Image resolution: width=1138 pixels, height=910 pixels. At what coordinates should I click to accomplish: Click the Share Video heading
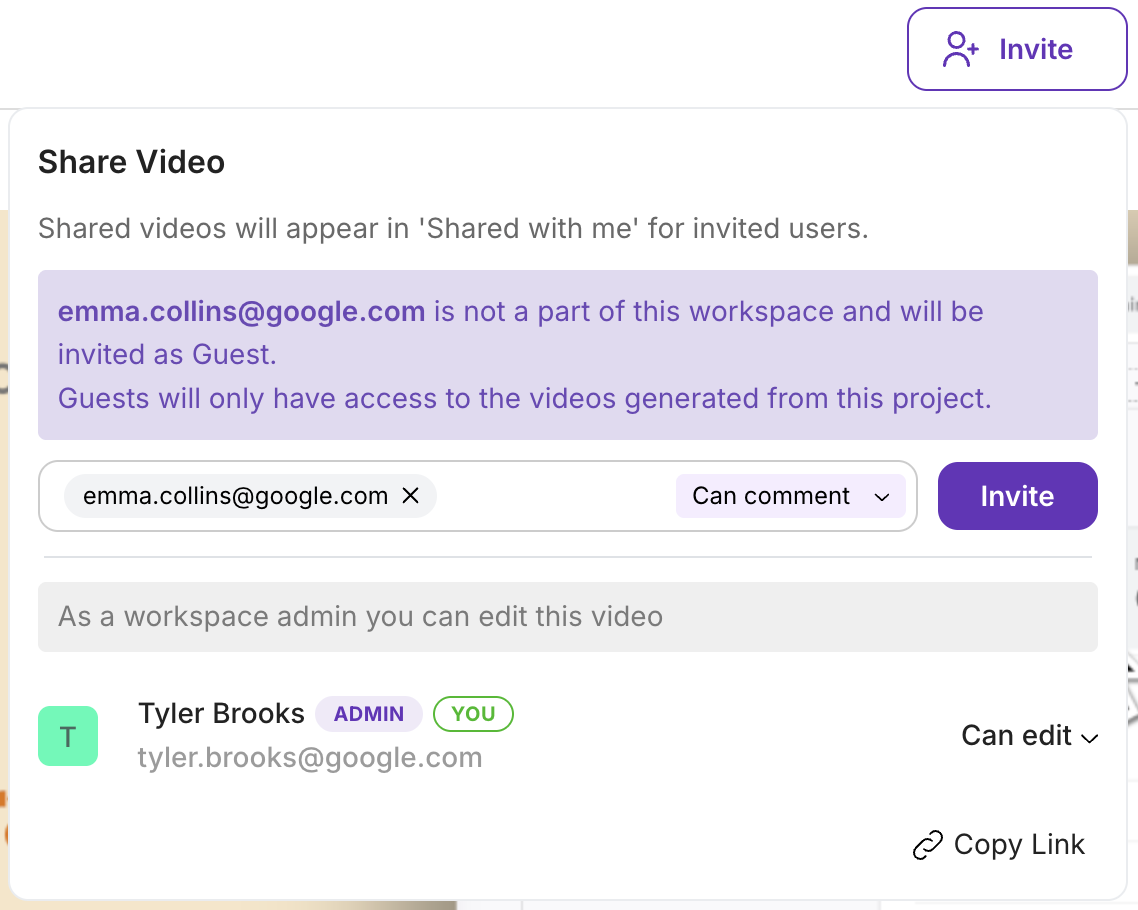131,162
